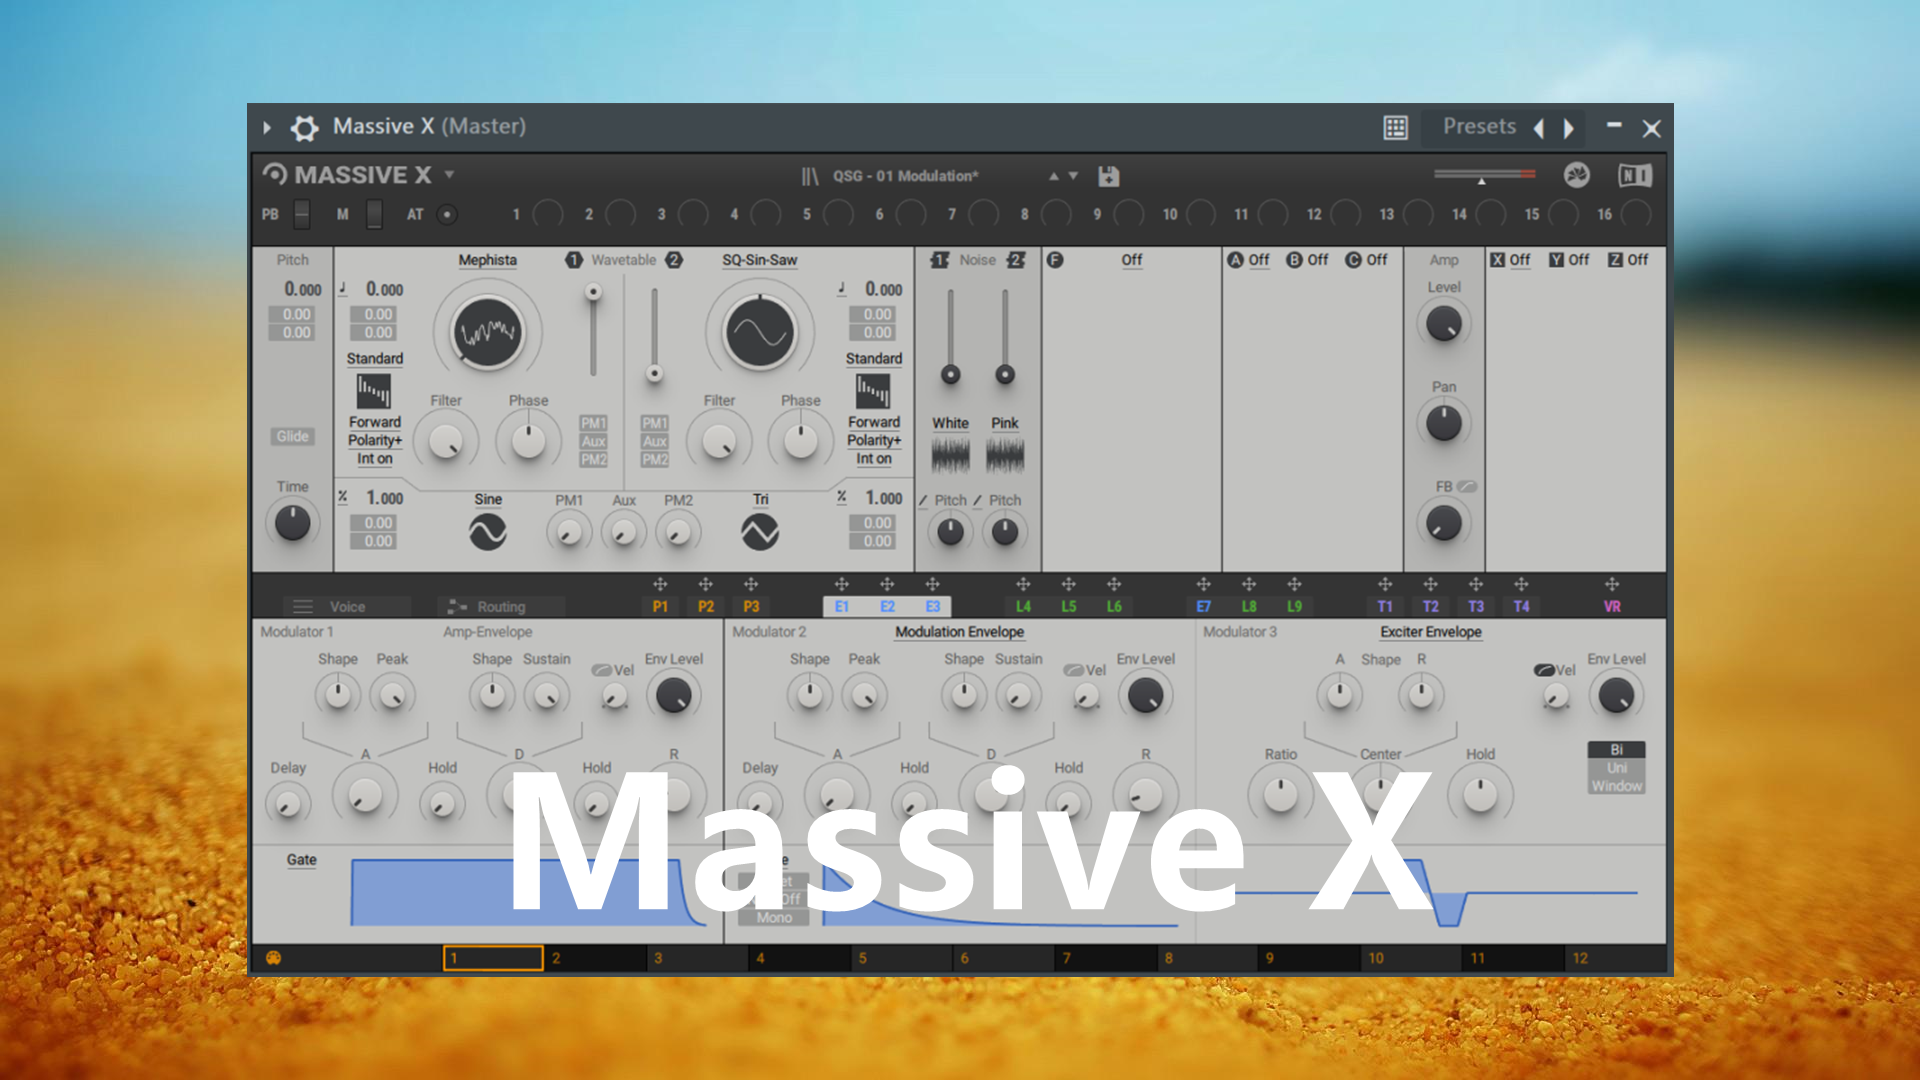Open the FL plugin grid selector icon
1920x1080 pixels.
[x=1395, y=127]
